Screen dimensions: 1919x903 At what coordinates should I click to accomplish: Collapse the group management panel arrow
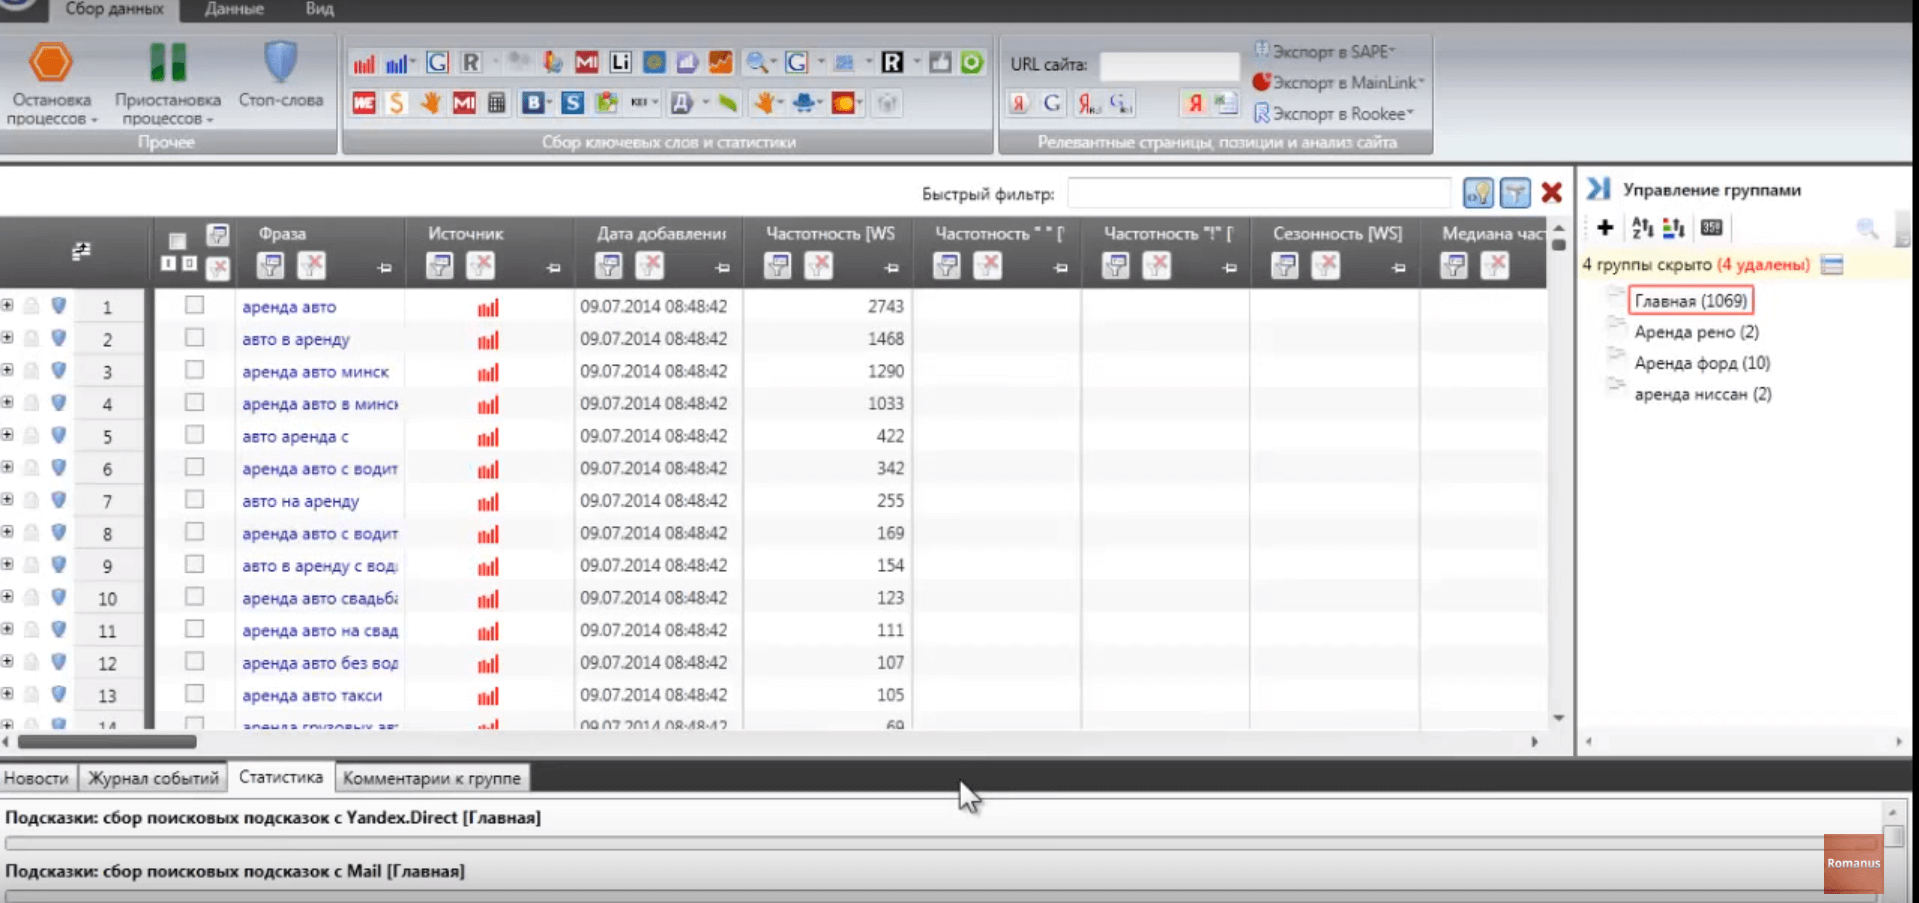point(1597,188)
